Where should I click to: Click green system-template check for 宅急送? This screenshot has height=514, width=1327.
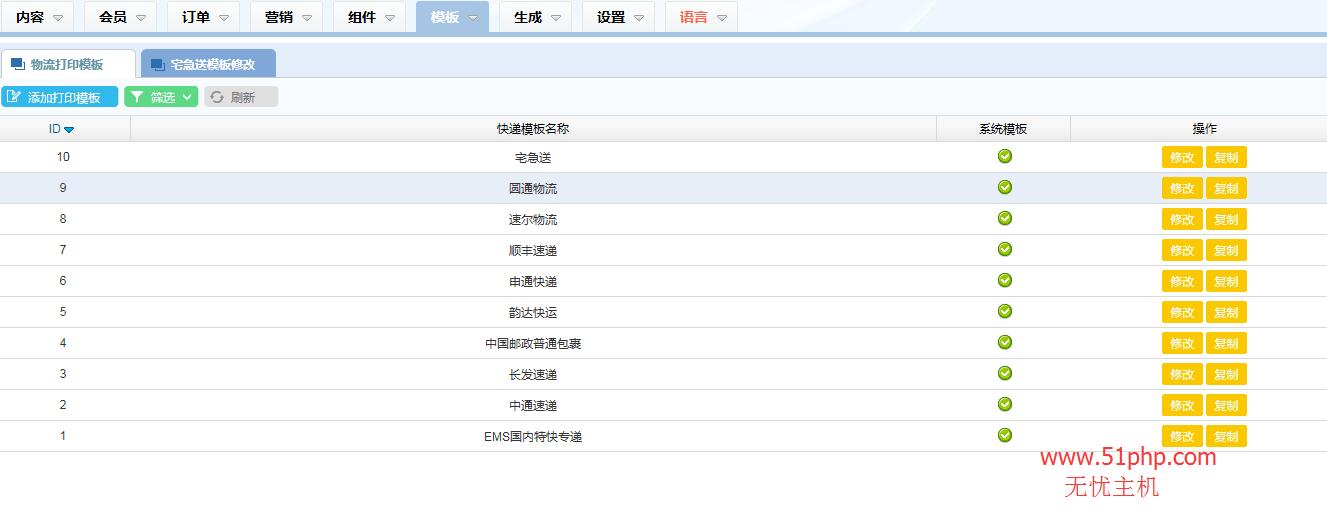1005,156
